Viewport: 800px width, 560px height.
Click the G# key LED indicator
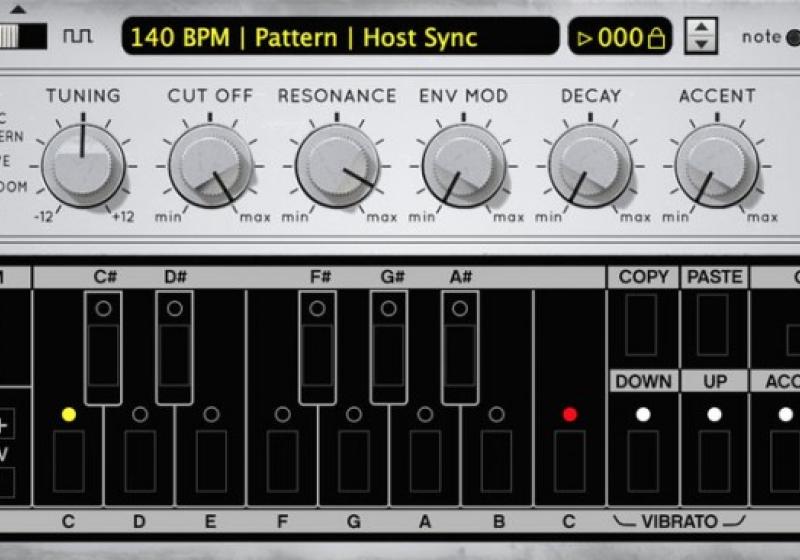pos(388,309)
